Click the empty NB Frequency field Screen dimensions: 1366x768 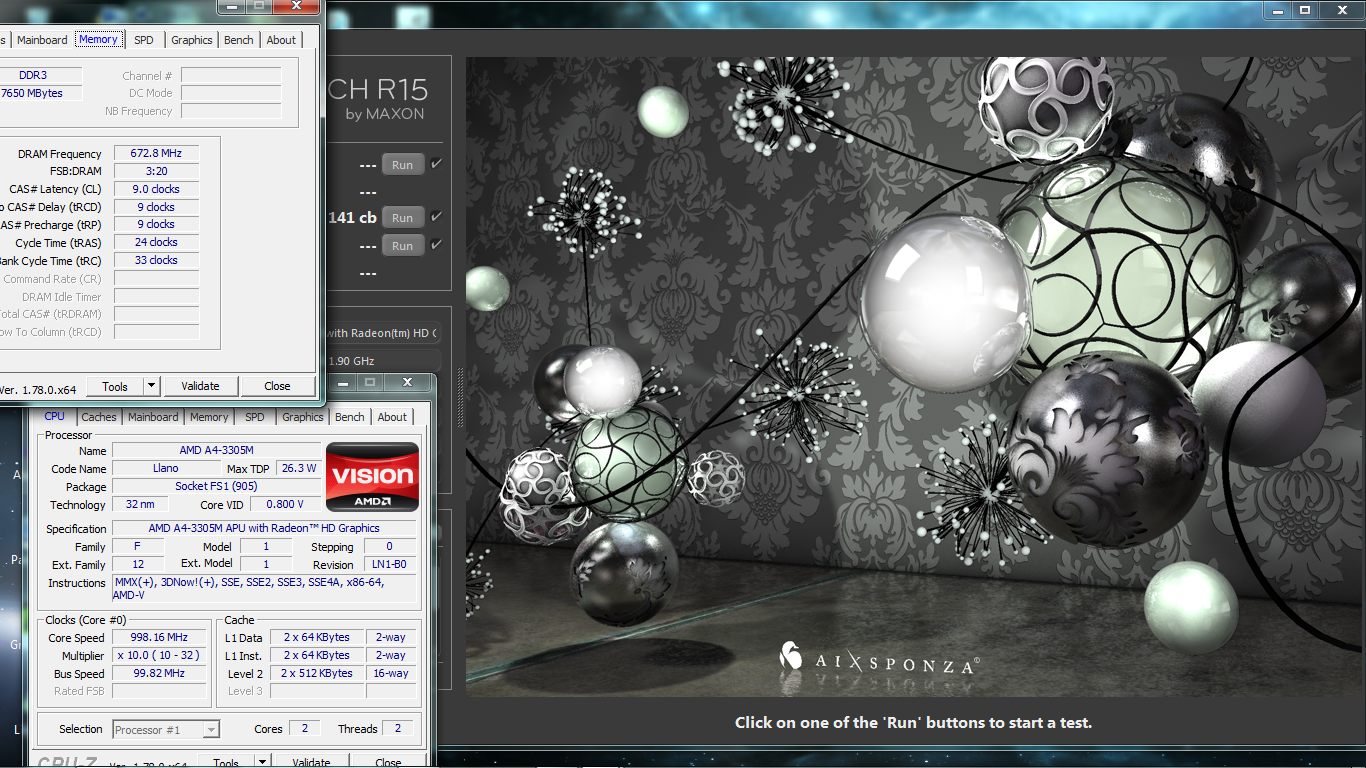(x=232, y=111)
